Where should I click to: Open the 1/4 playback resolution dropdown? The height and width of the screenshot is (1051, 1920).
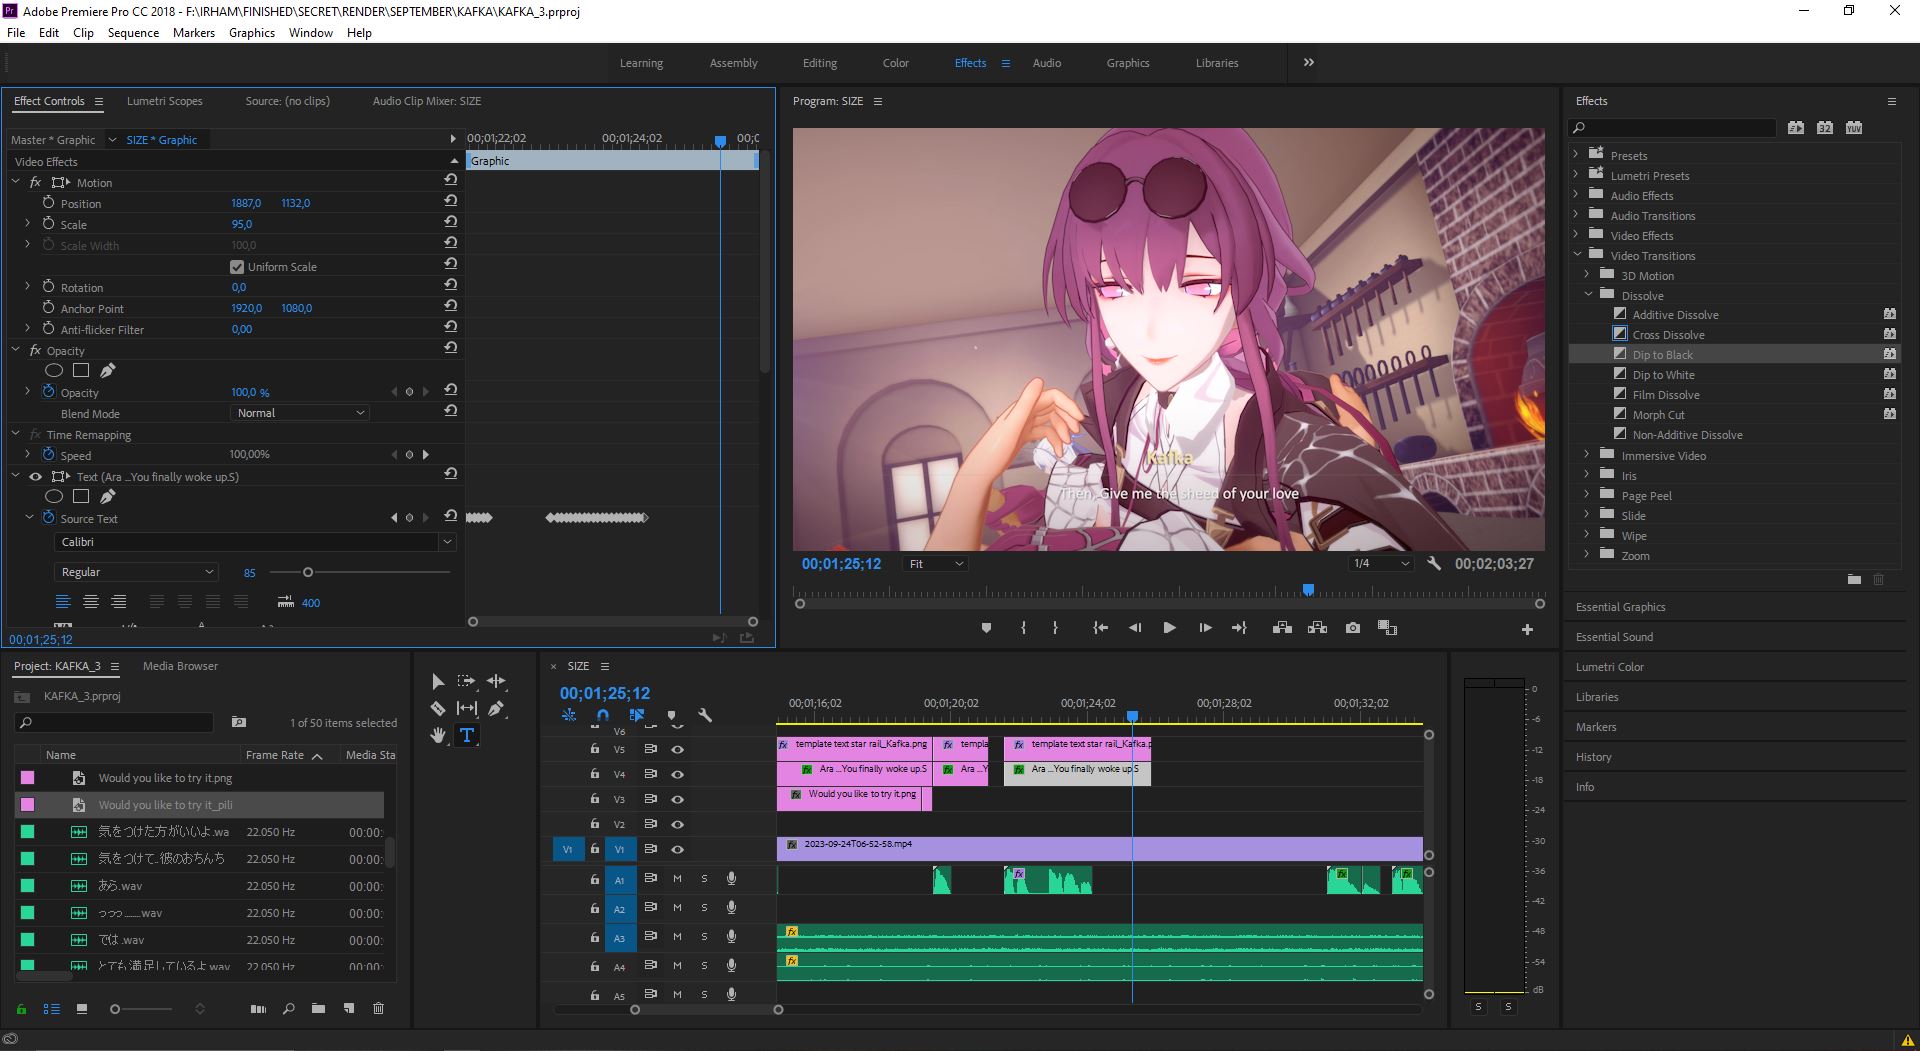1380,564
